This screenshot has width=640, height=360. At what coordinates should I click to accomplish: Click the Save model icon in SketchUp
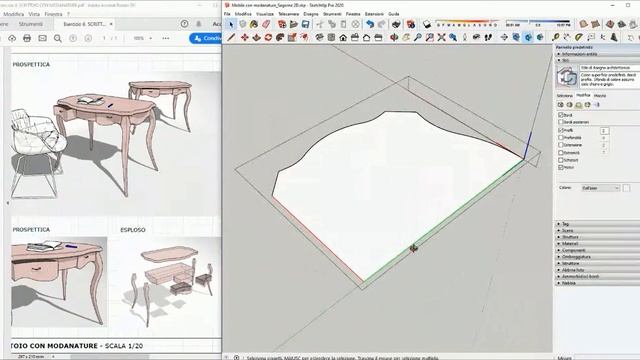pos(306,24)
